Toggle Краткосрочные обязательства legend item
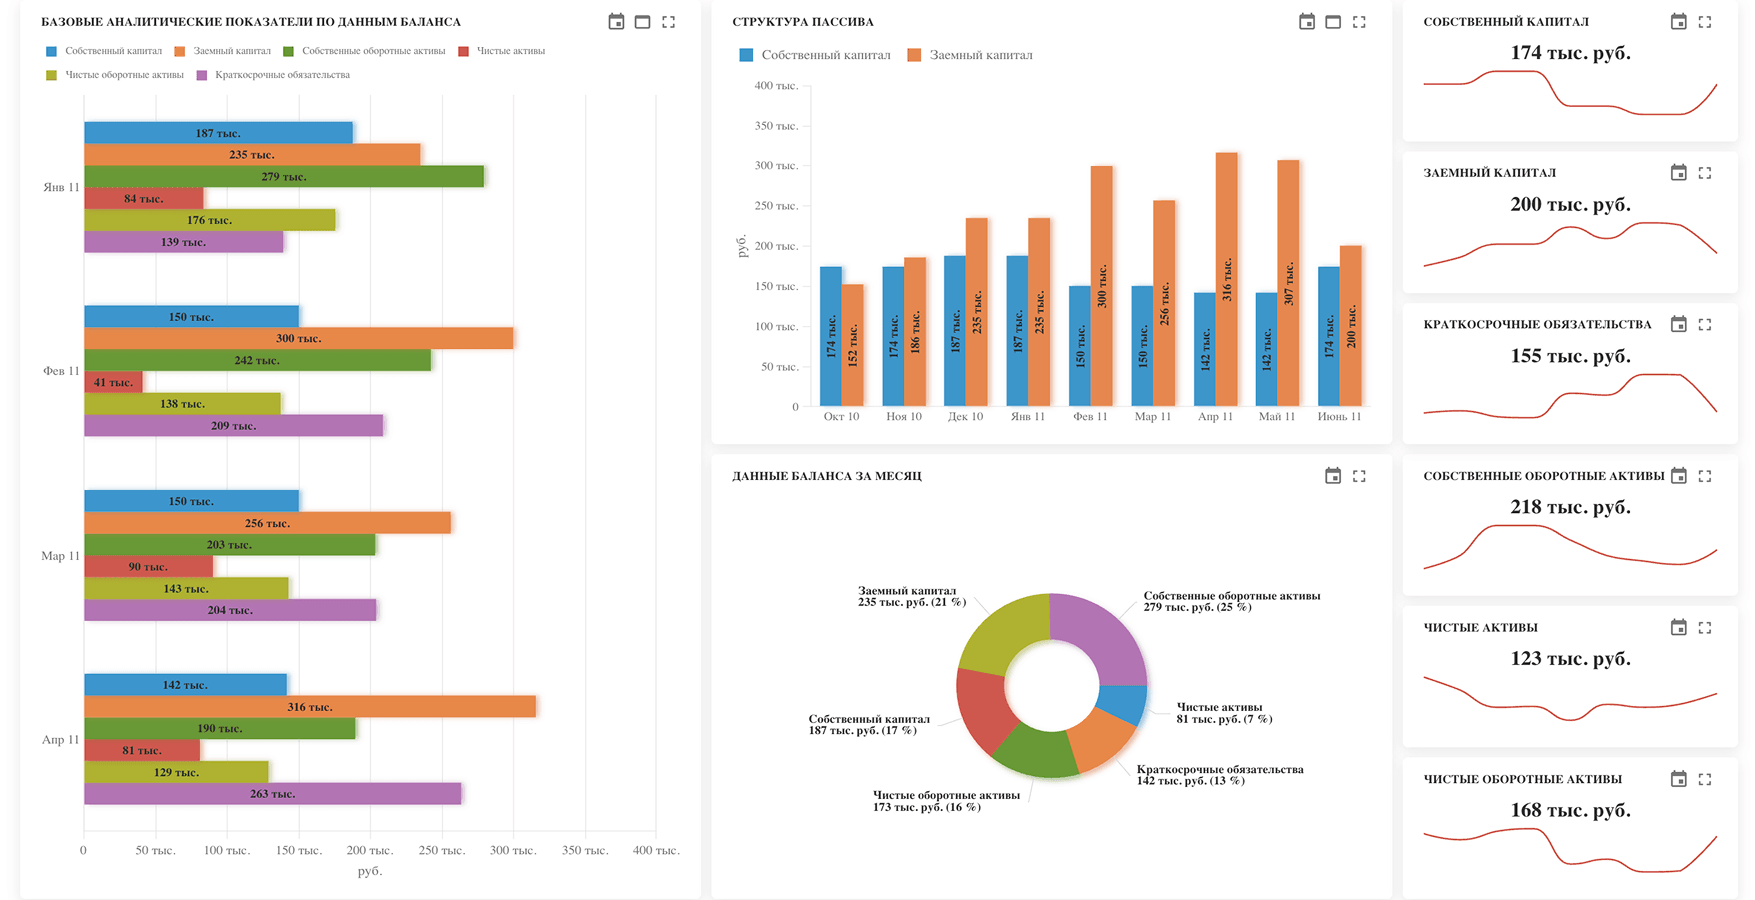This screenshot has height=900, width=1755. click(273, 75)
